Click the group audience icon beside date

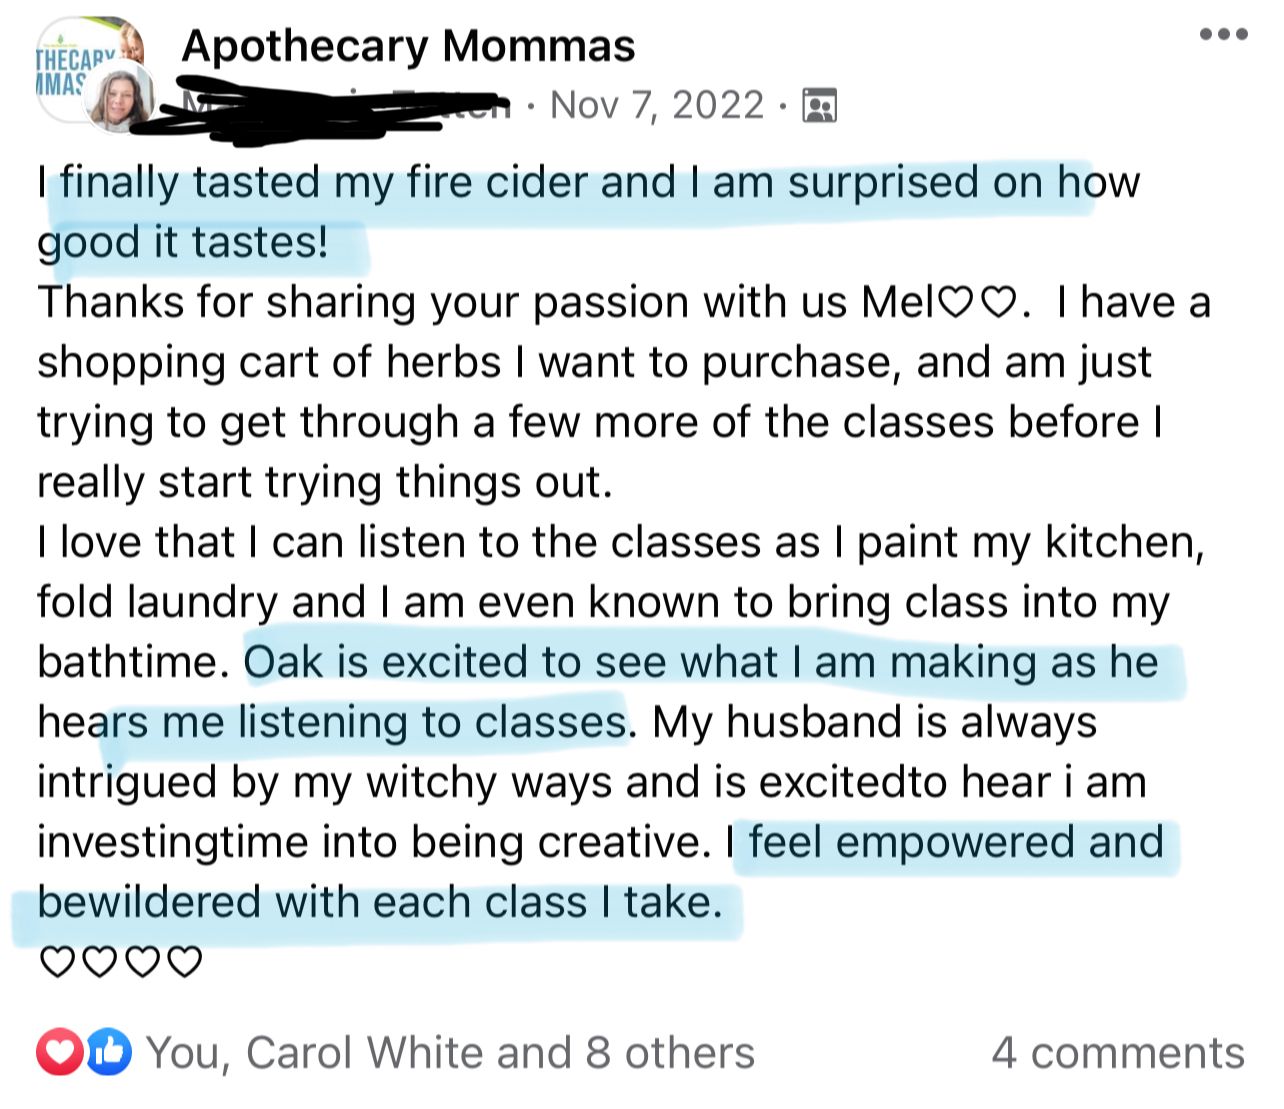point(820,105)
